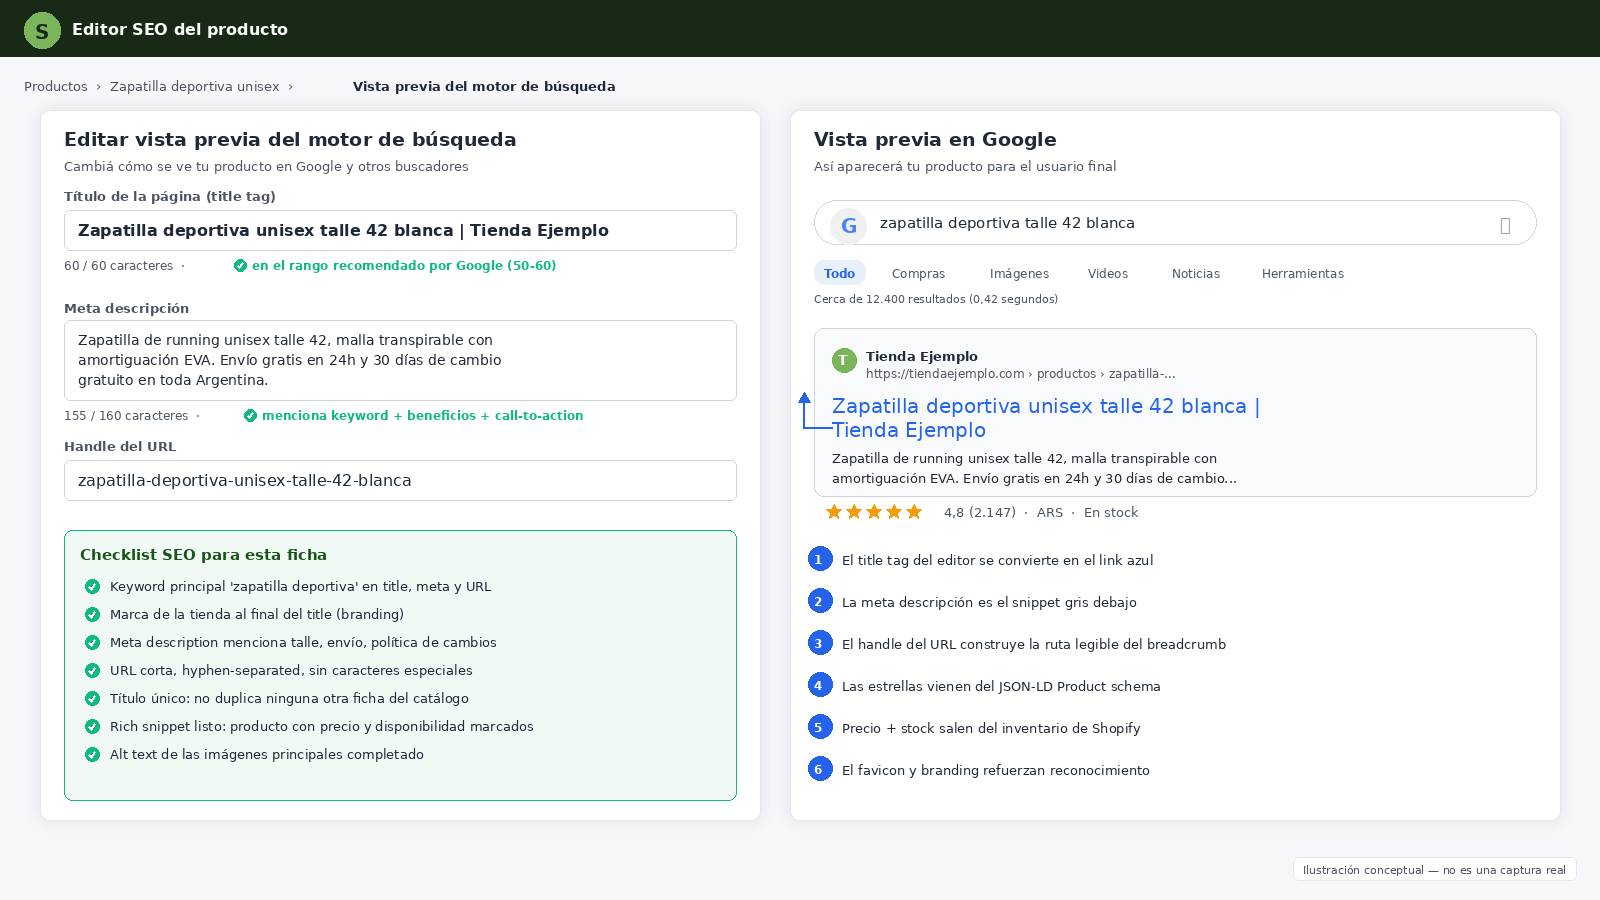Click the Google G icon in search bar
This screenshot has width=1600, height=900.
(x=849, y=225)
